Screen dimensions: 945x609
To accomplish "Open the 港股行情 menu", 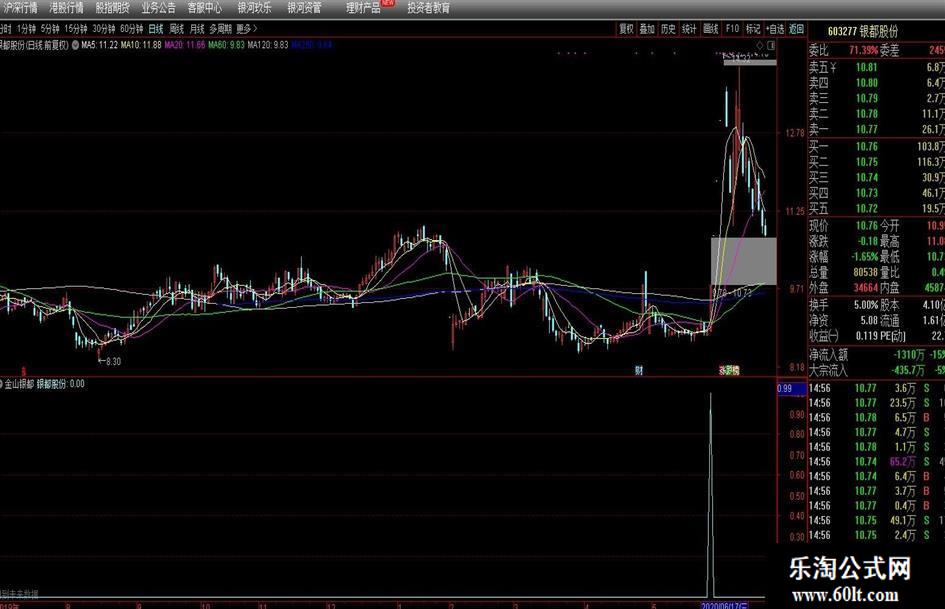I will (66, 8).
